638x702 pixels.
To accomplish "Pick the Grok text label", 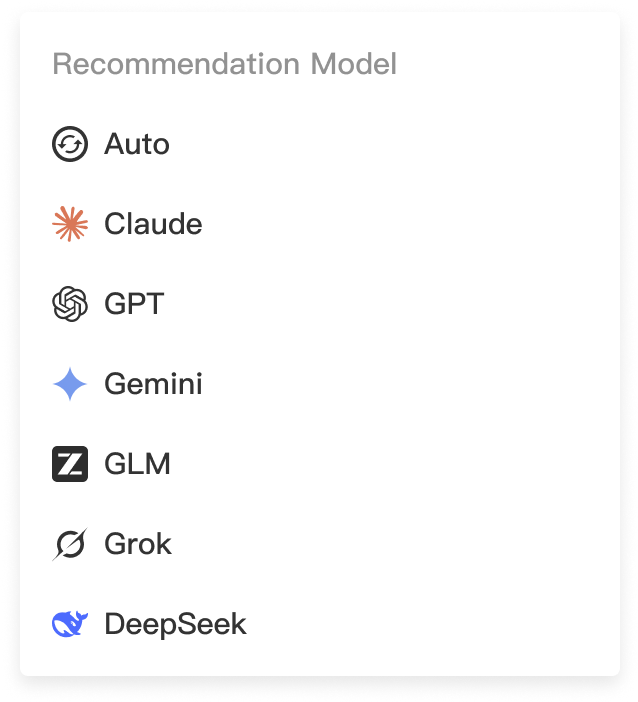I will coord(138,544).
